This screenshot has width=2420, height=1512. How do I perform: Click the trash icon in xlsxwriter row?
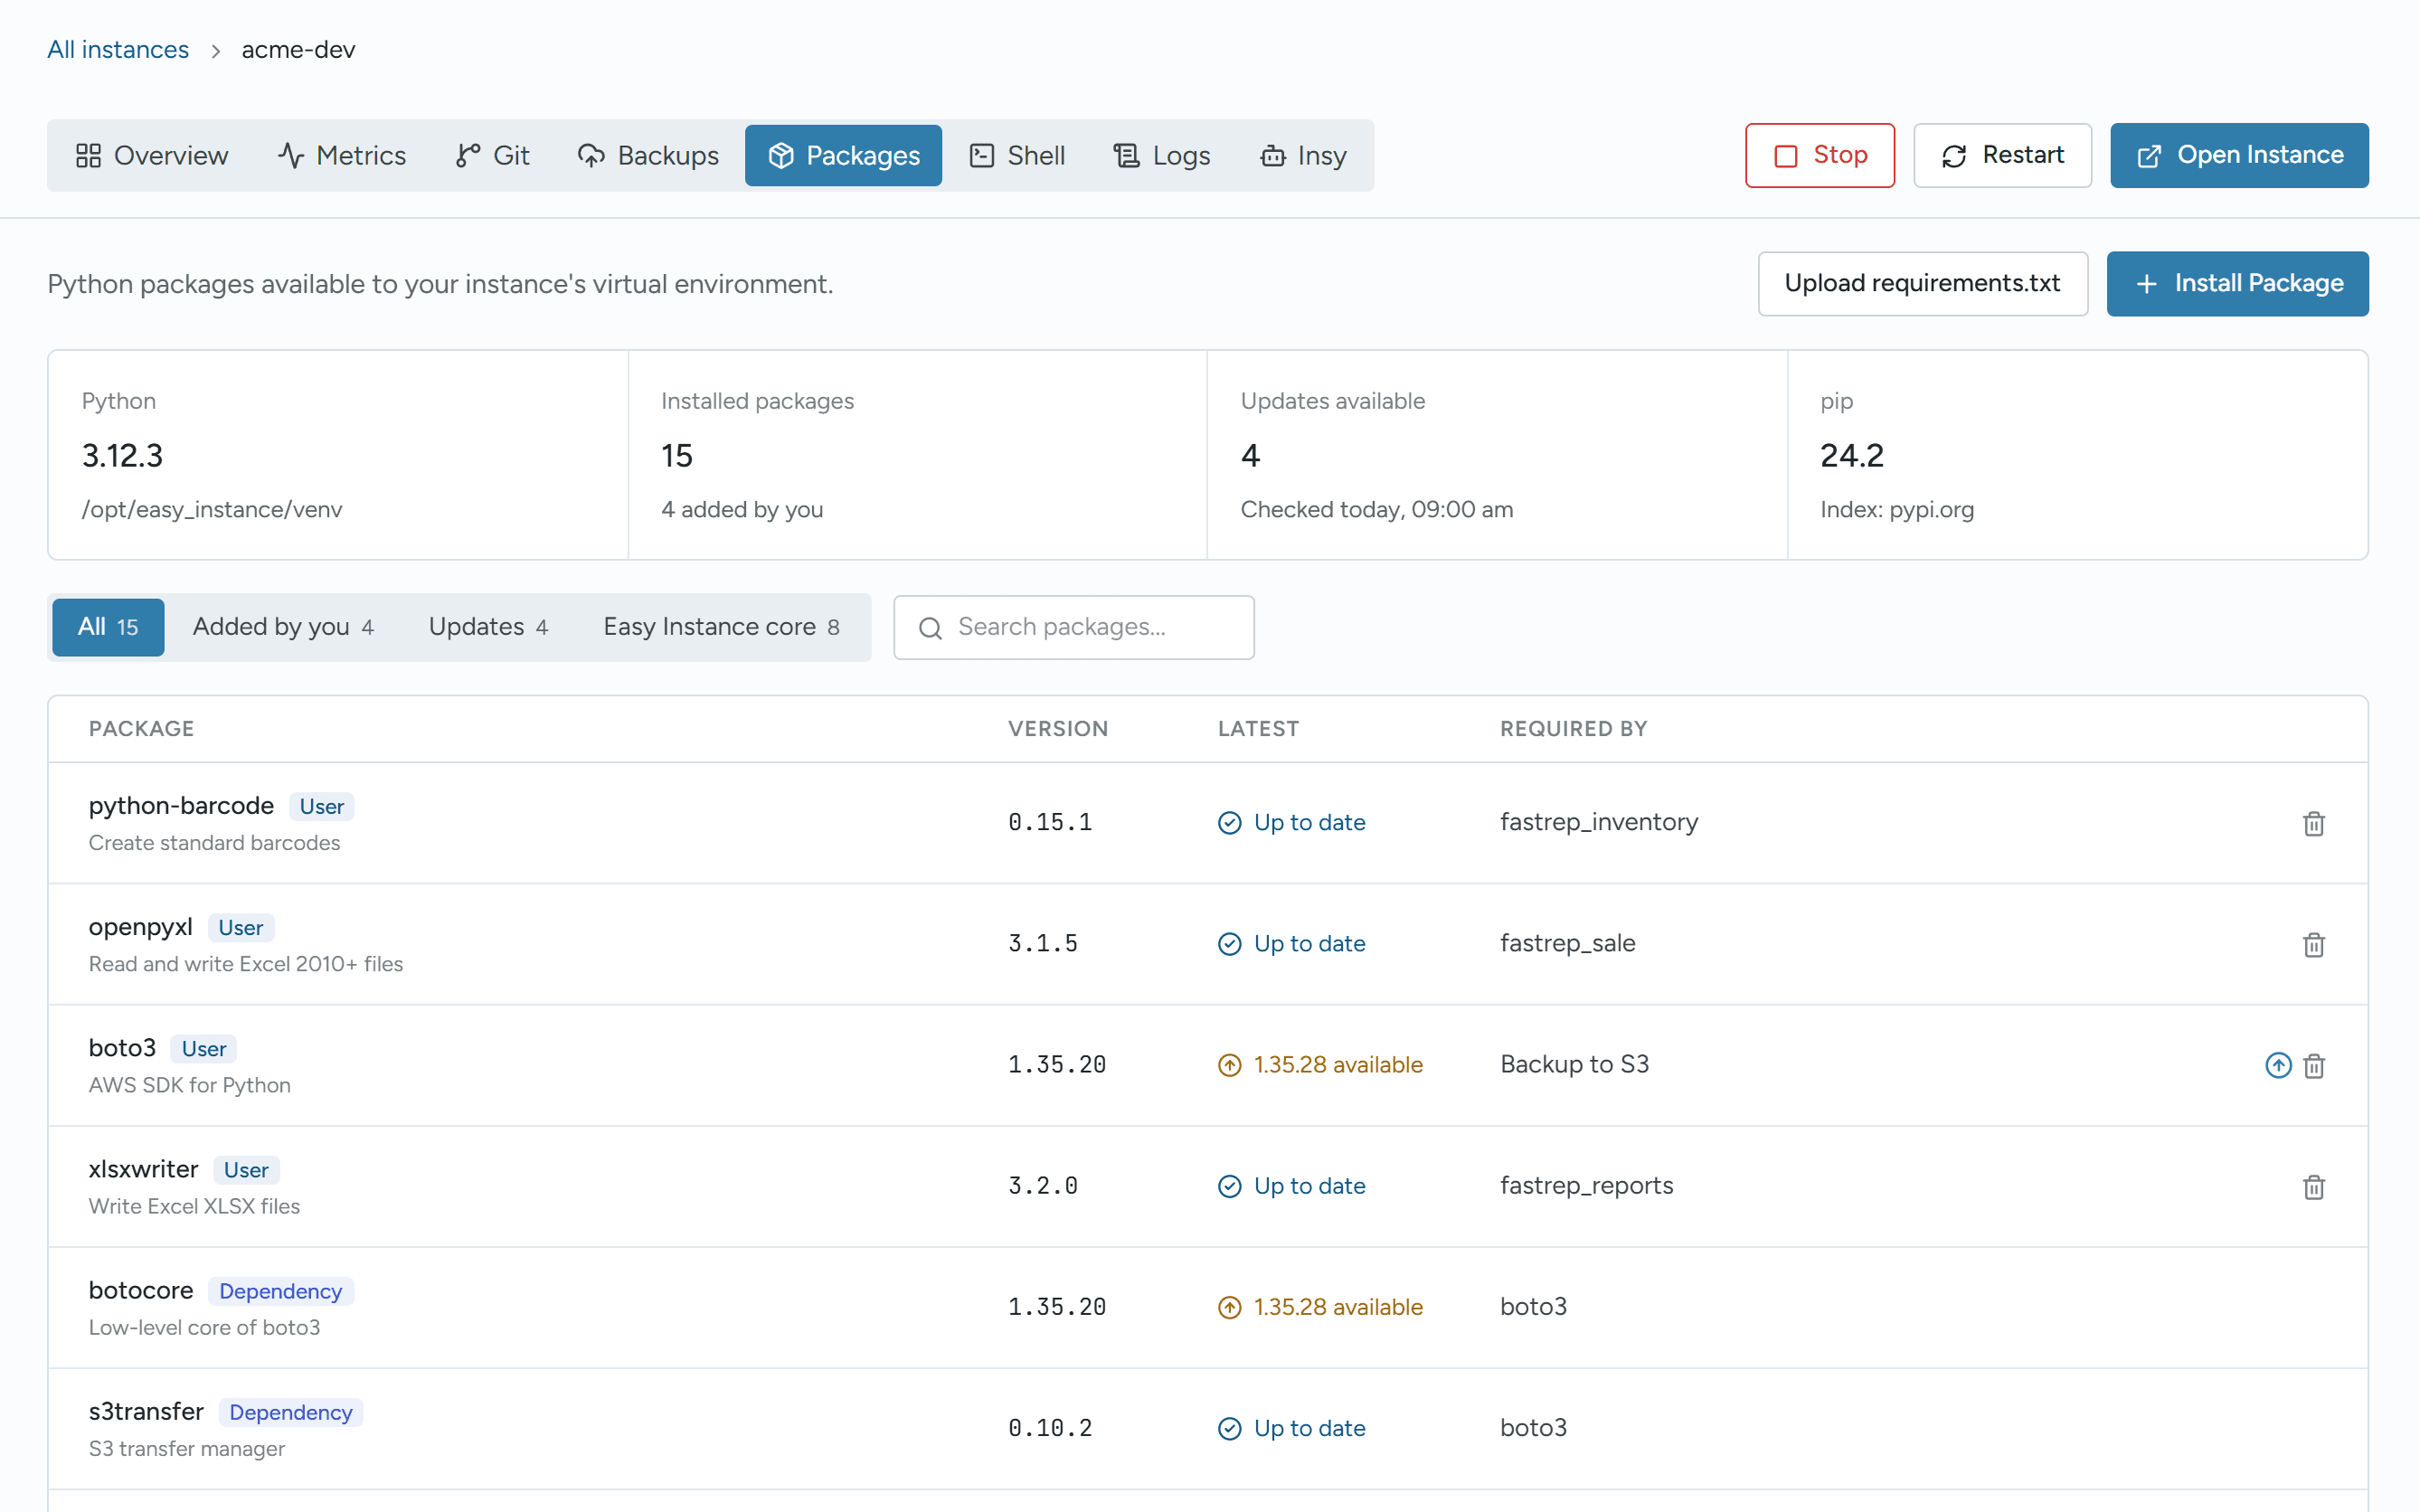[x=2313, y=1186]
